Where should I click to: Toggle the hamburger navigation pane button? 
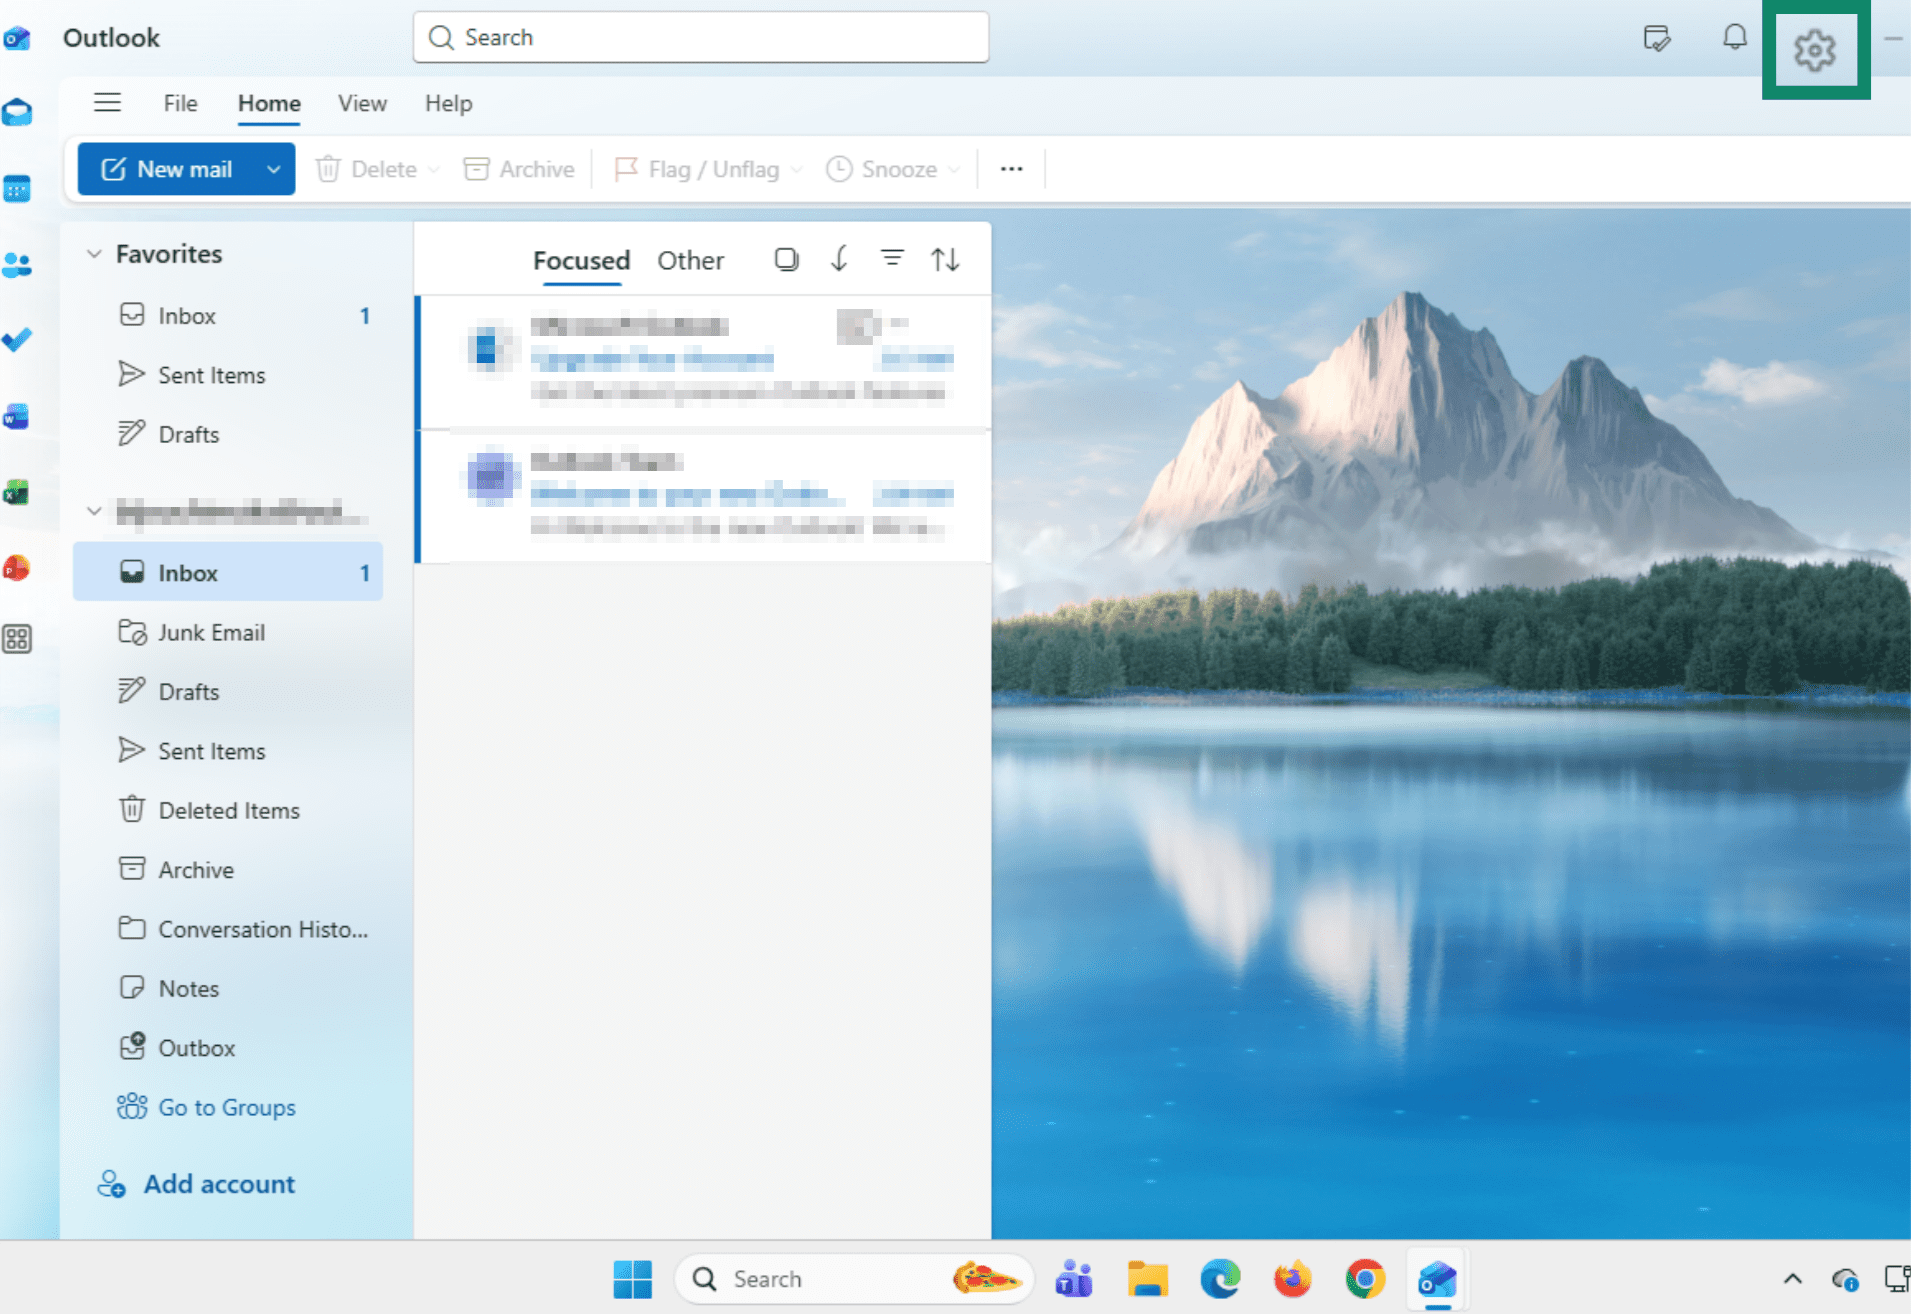pos(107,103)
